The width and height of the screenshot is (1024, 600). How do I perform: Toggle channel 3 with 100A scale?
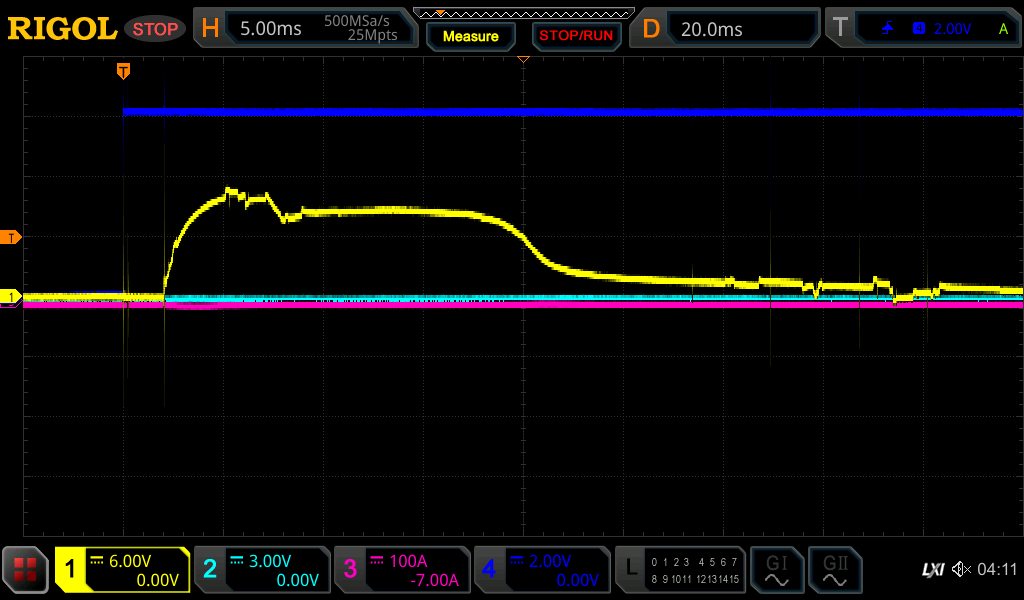pyautogui.click(x=402, y=570)
